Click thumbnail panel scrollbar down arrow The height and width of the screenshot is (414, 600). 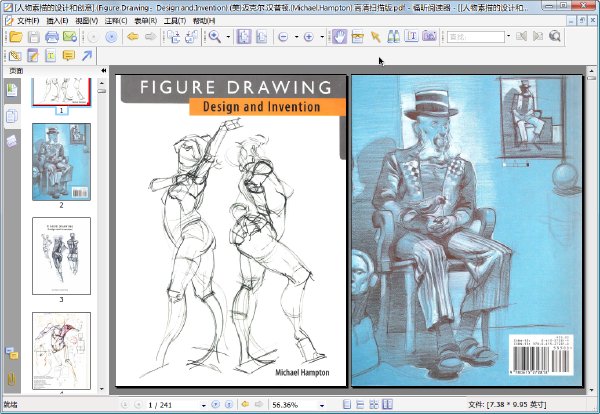(x=102, y=389)
